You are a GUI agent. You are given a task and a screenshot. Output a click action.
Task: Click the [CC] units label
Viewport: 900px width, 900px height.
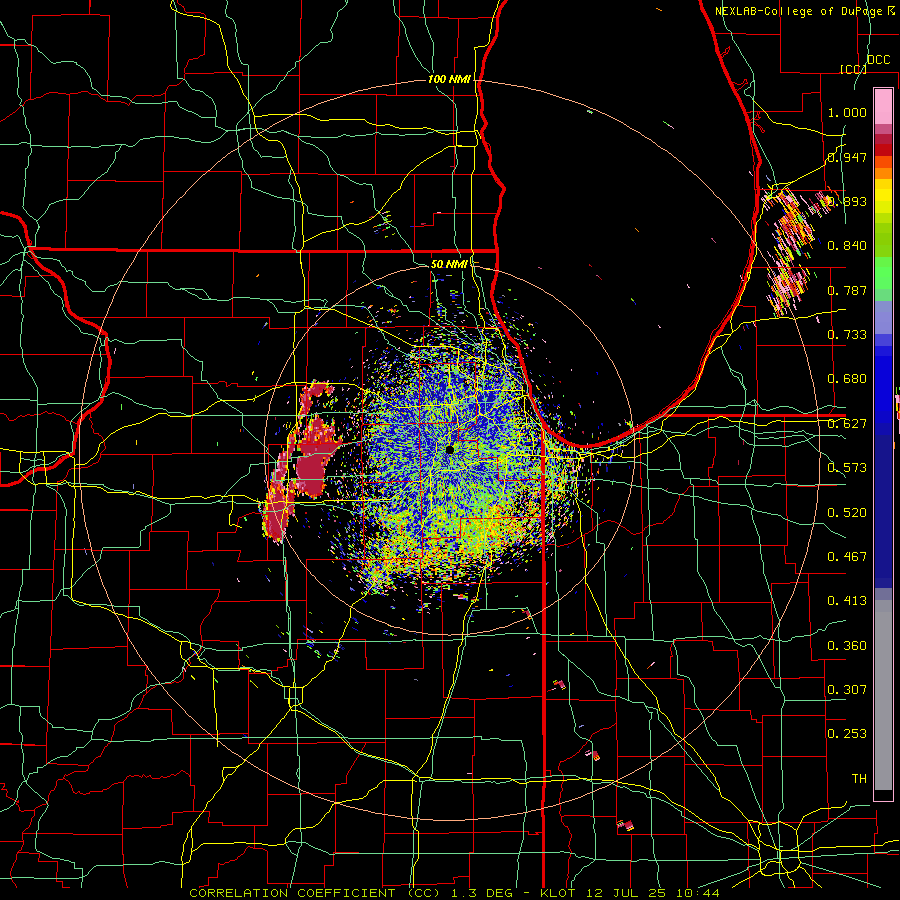coord(853,69)
